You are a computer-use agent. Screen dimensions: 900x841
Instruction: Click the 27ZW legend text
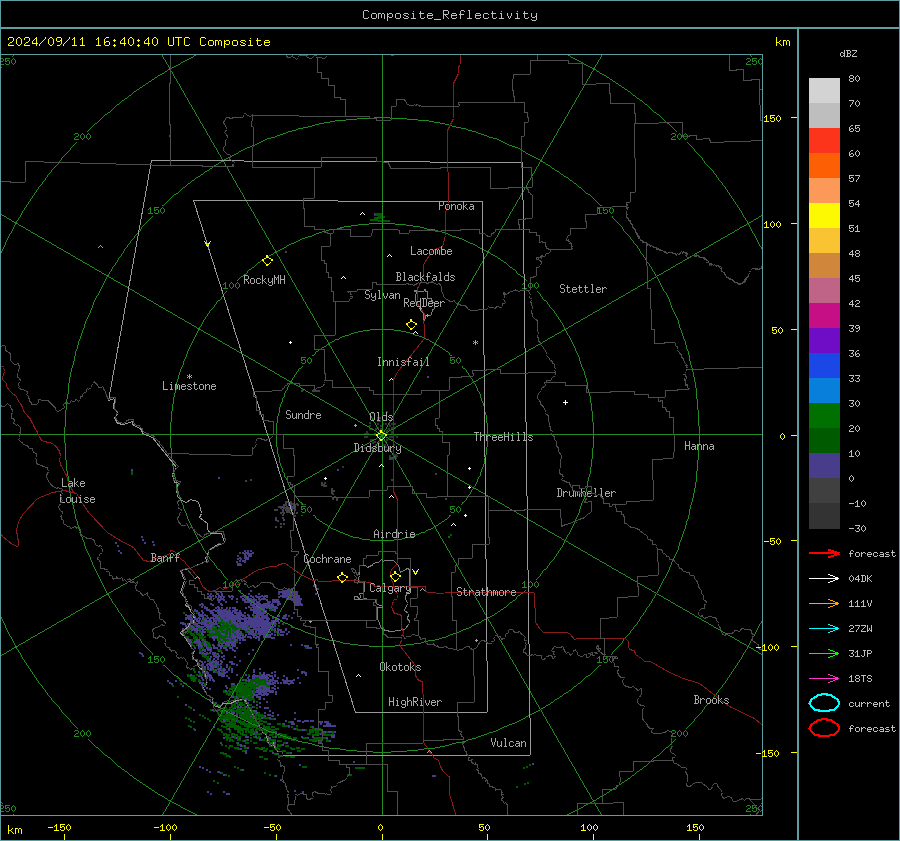tap(860, 629)
